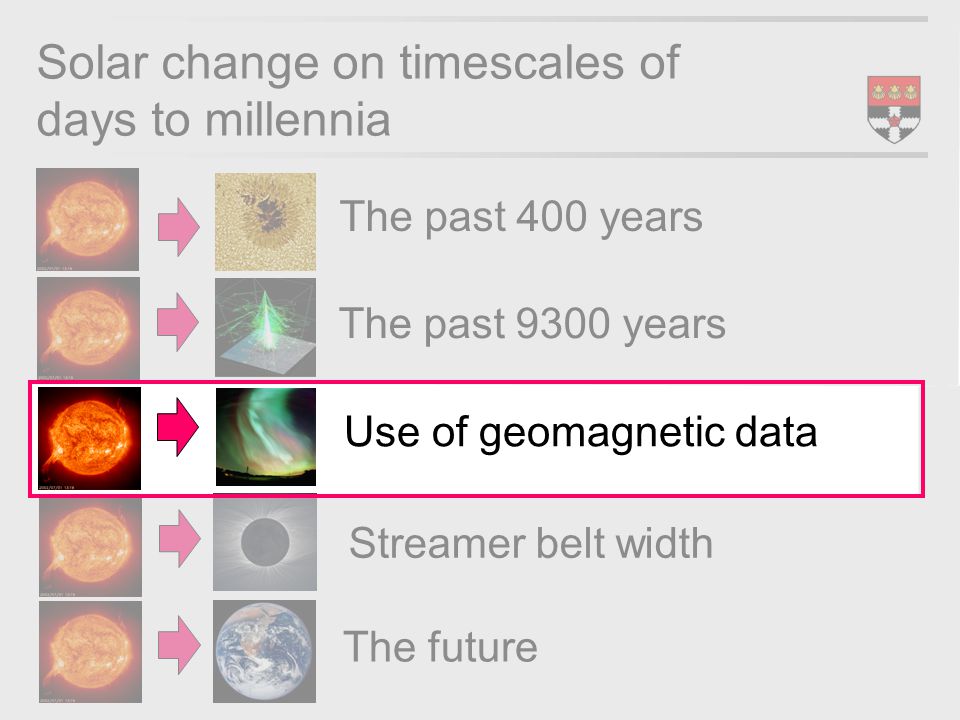
Task: Click the university shield crest logo
Action: 894,110
